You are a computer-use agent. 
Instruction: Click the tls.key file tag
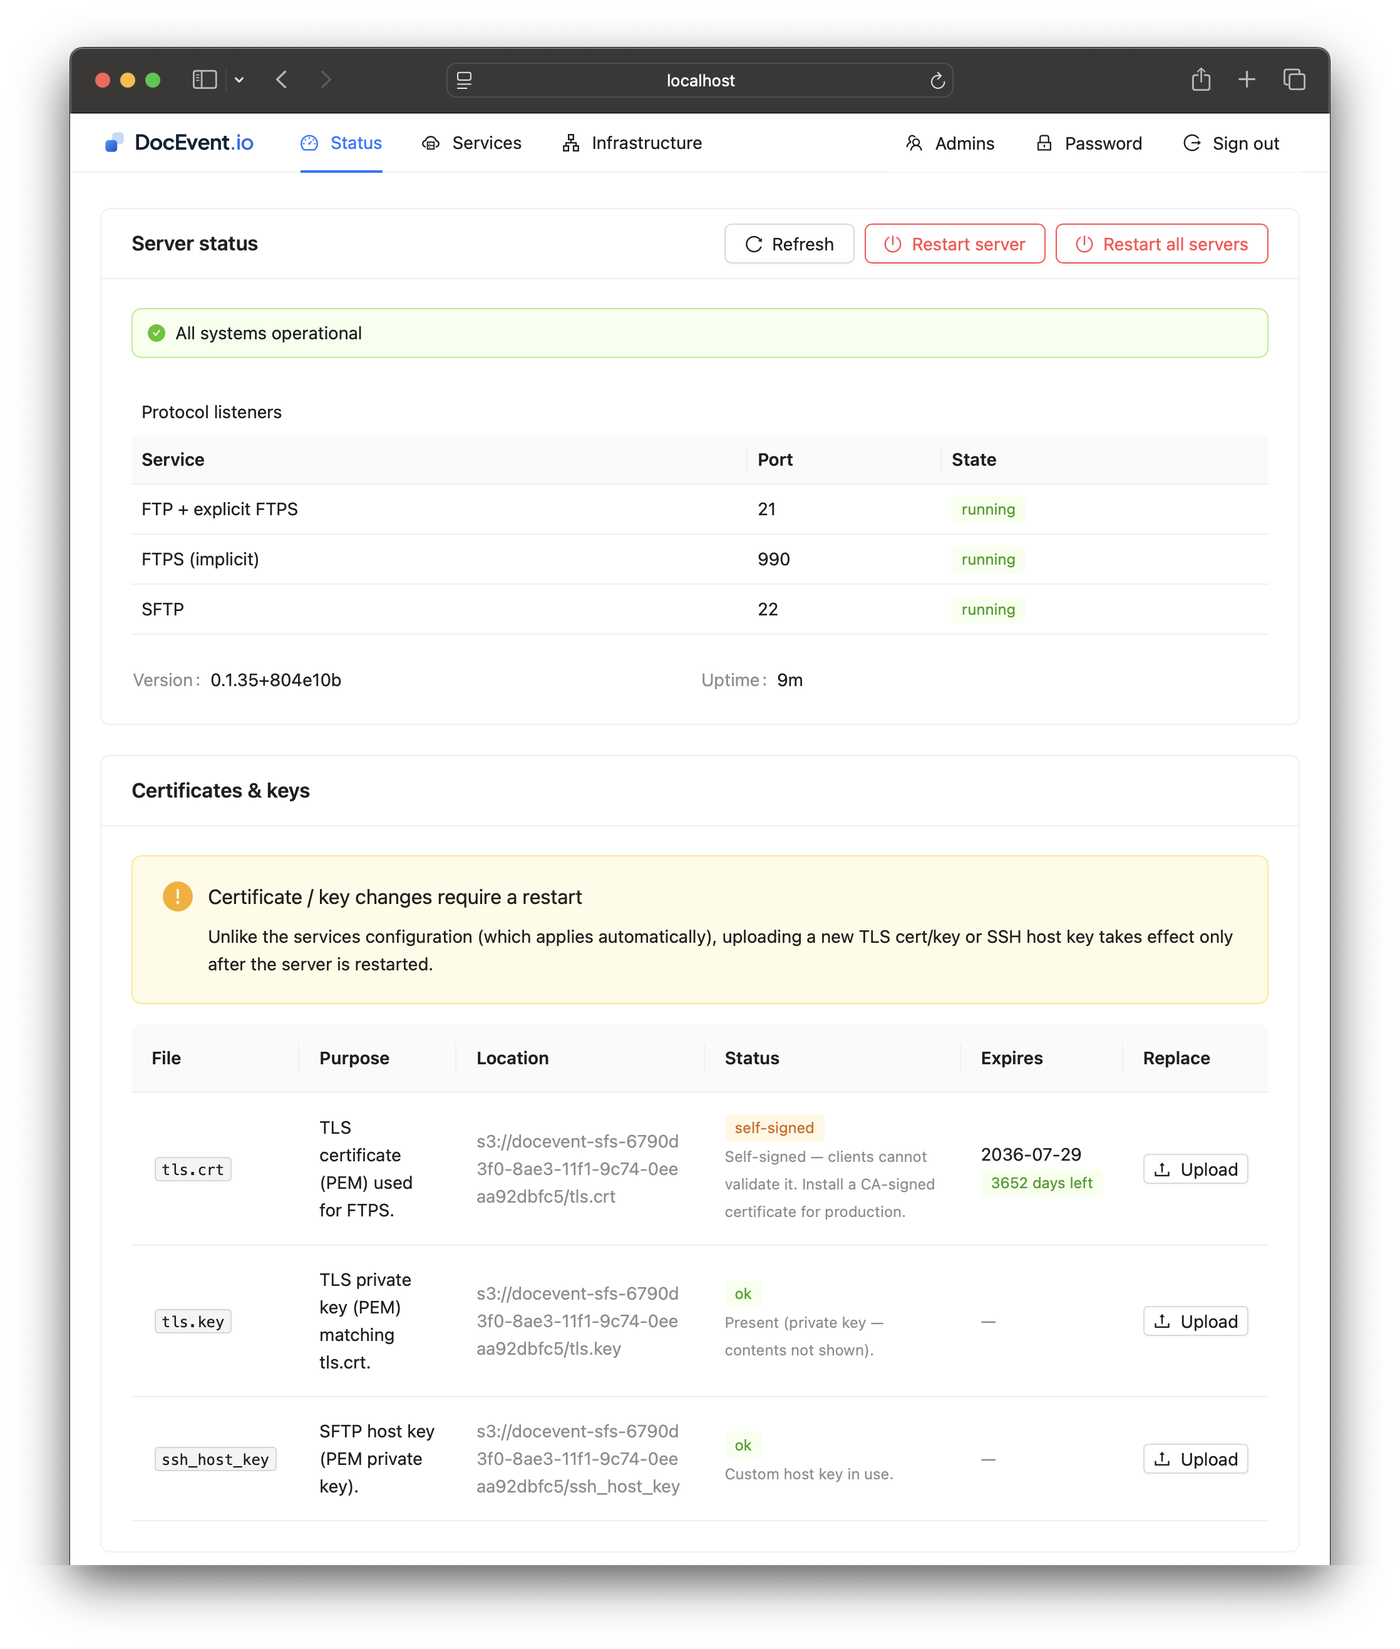pyautogui.click(x=193, y=1321)
